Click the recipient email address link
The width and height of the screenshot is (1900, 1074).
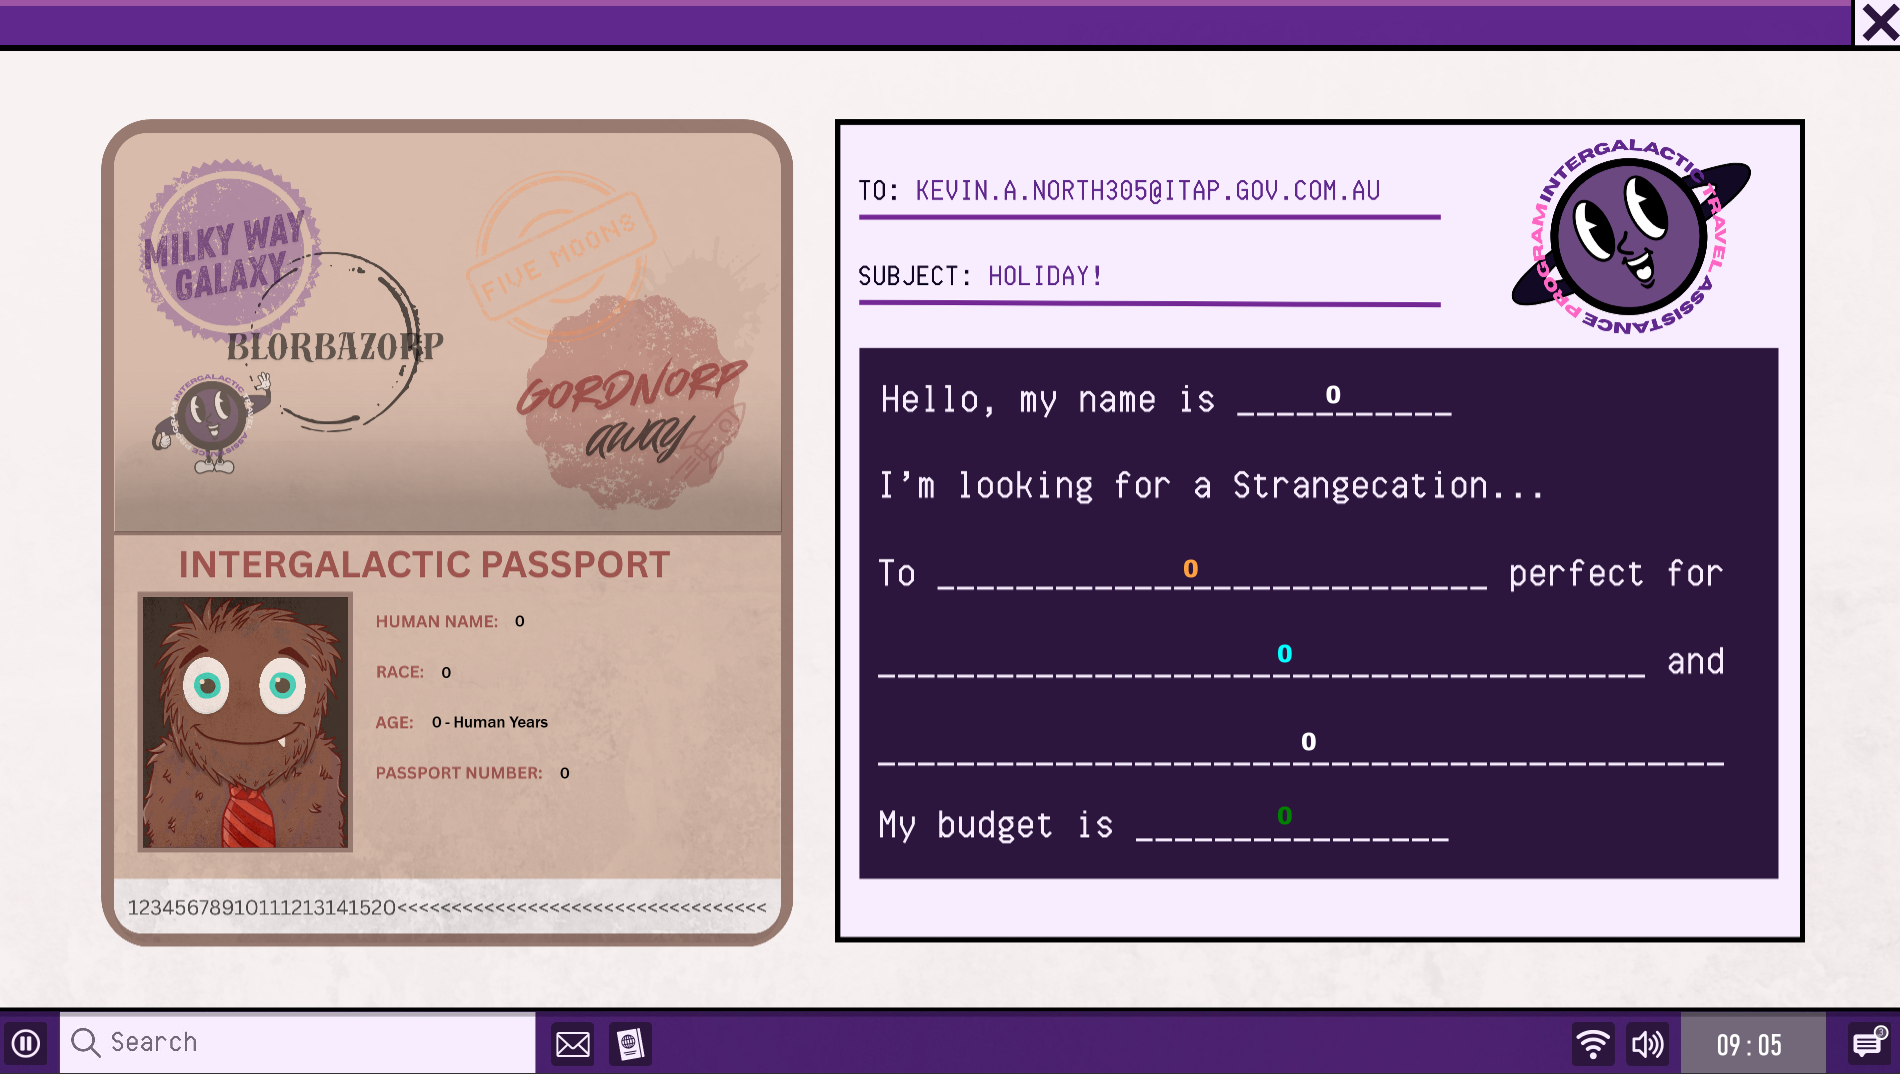[x=1148, y=191]
